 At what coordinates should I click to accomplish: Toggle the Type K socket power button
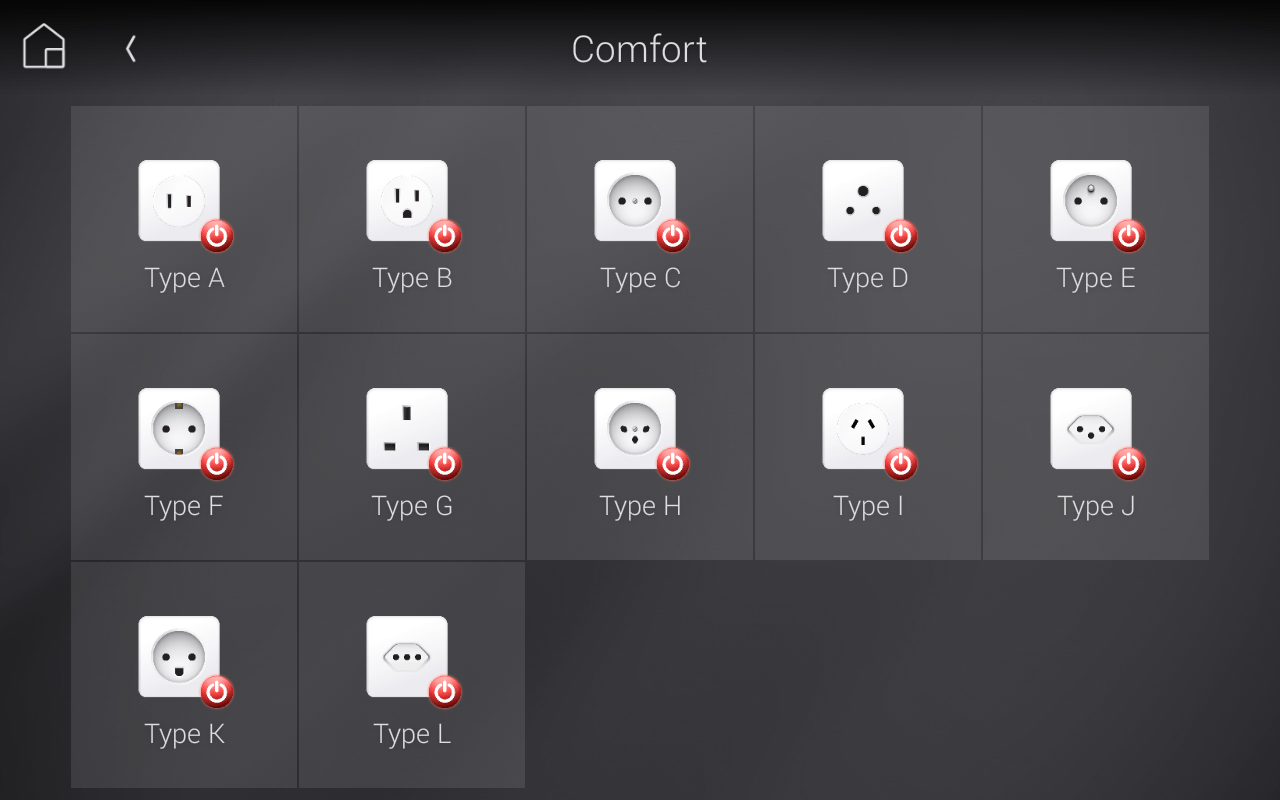219,692
